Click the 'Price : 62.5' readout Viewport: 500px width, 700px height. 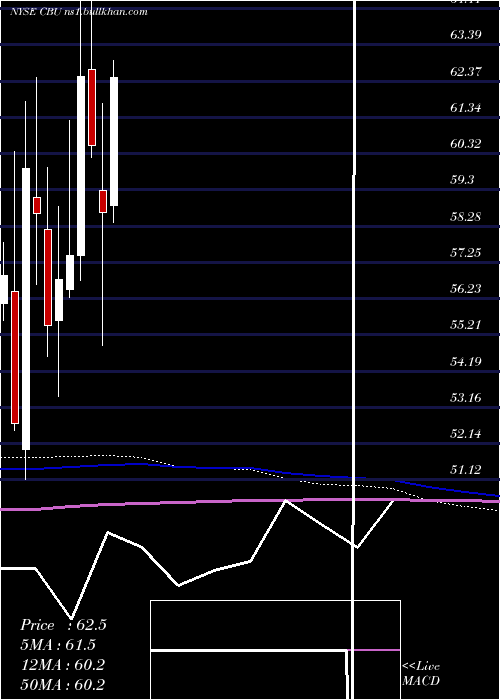(x=63, y=625)
